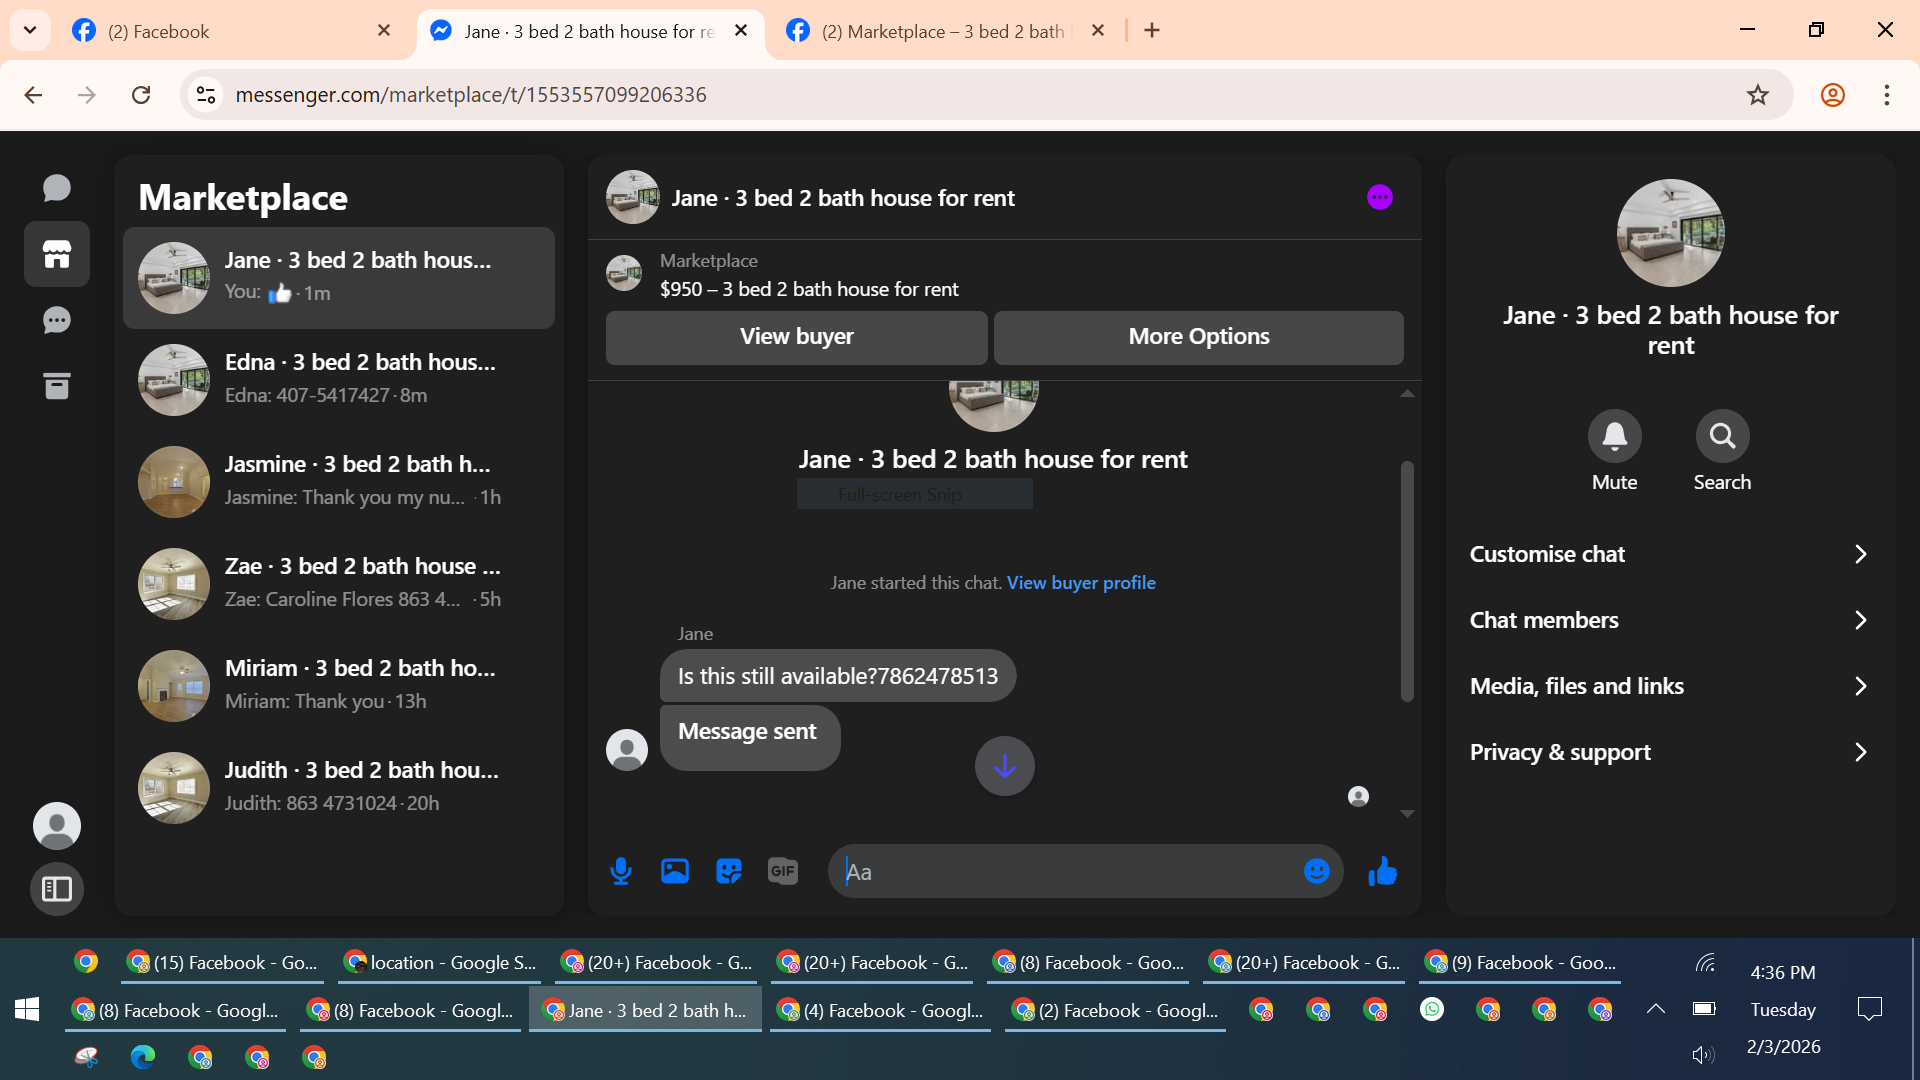Toggle the conversation info panel button
Viewport: 1920px width, 1080px height.
click(1380, 197)
